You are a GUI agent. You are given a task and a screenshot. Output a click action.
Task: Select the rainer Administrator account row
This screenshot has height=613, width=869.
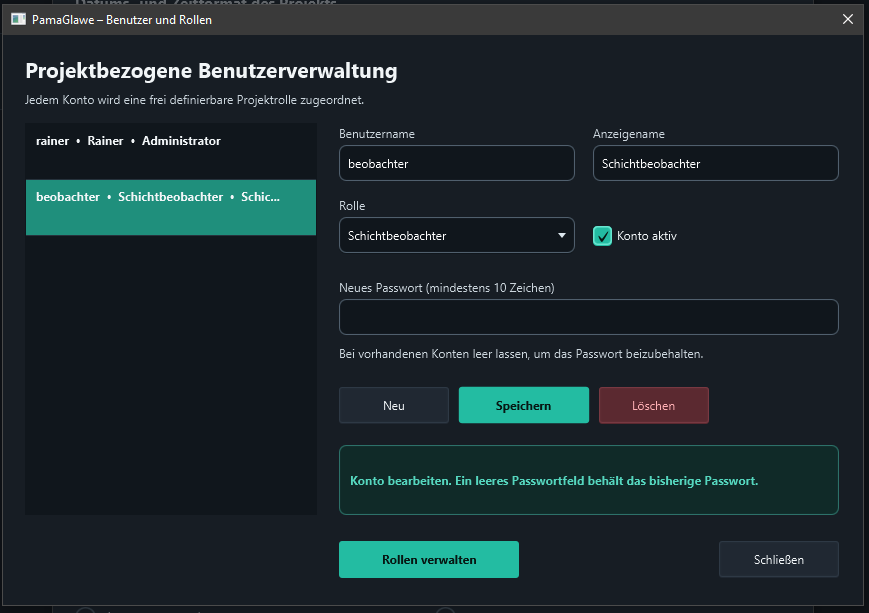click(x=171, y=151)
